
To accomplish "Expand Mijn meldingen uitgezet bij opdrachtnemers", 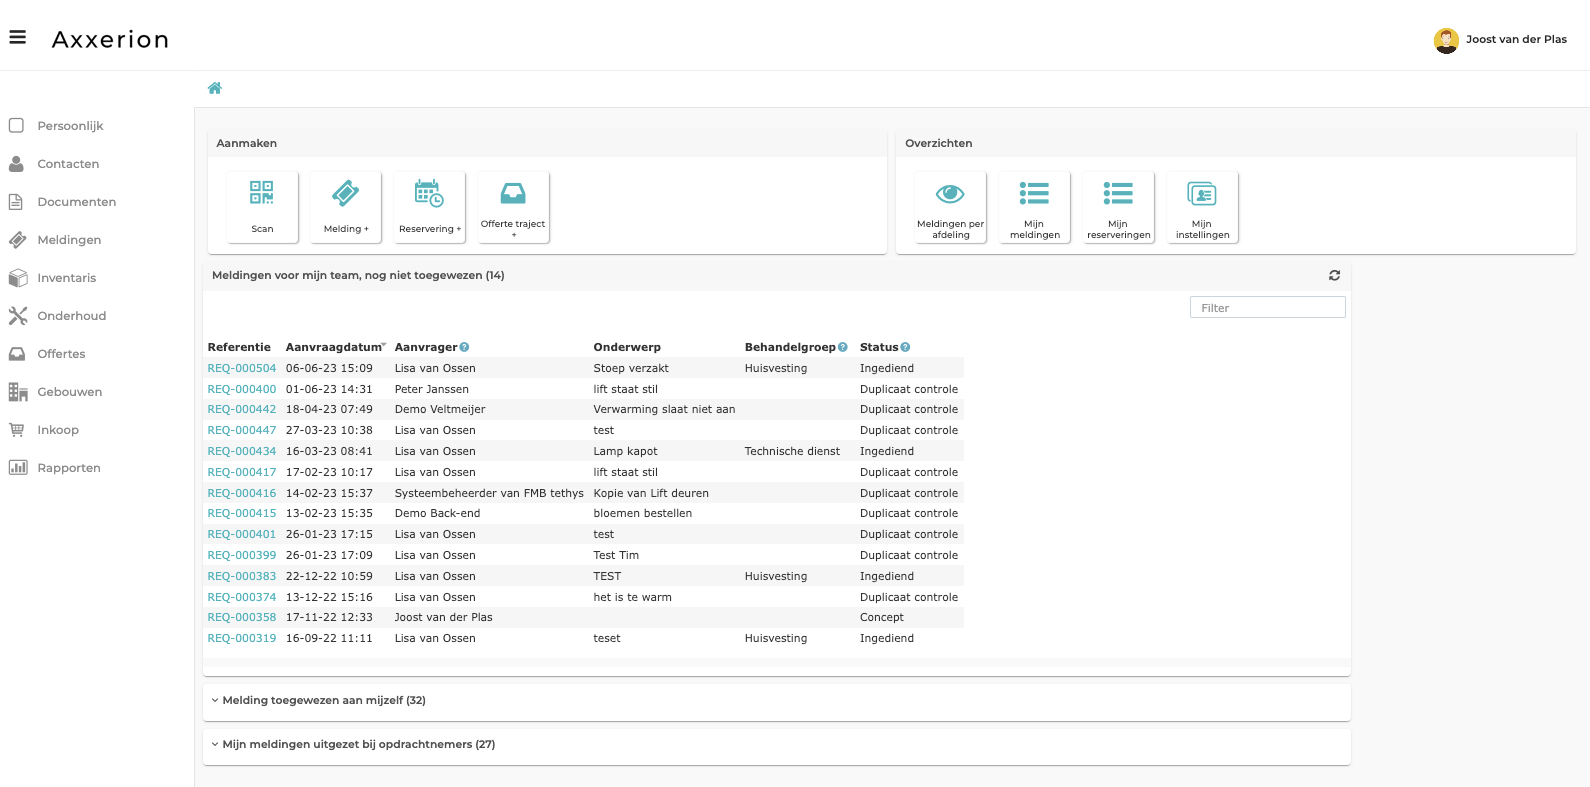I will tap(358, 744).
